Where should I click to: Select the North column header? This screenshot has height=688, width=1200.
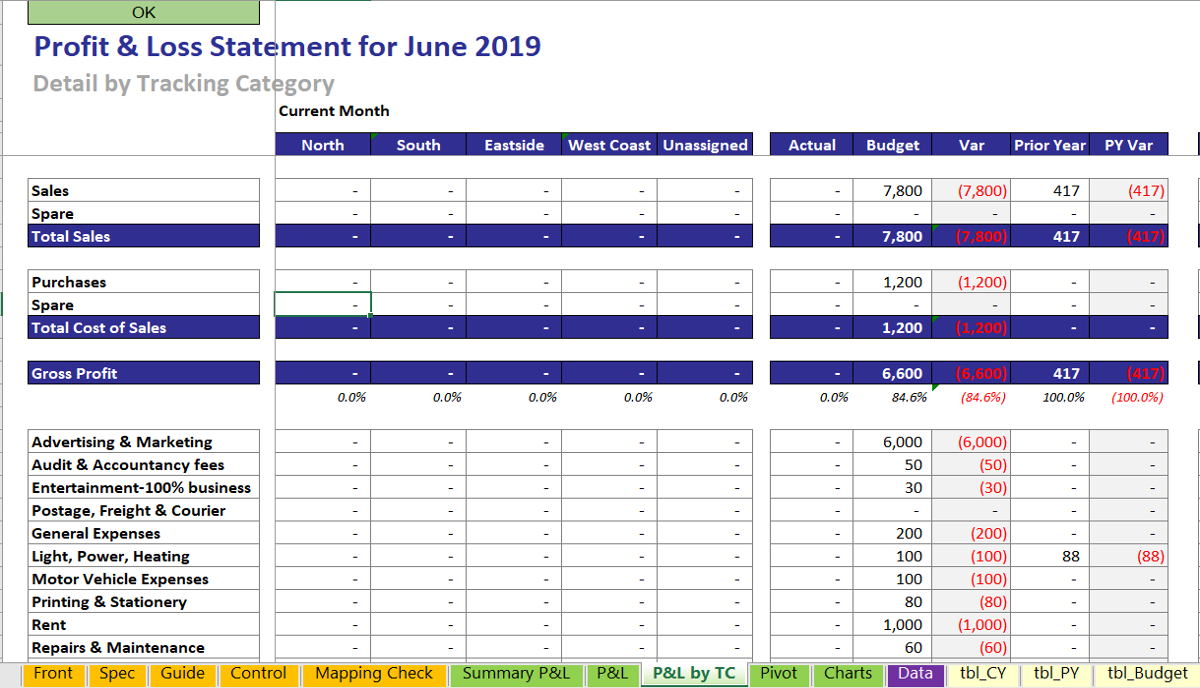coord(322,144)
